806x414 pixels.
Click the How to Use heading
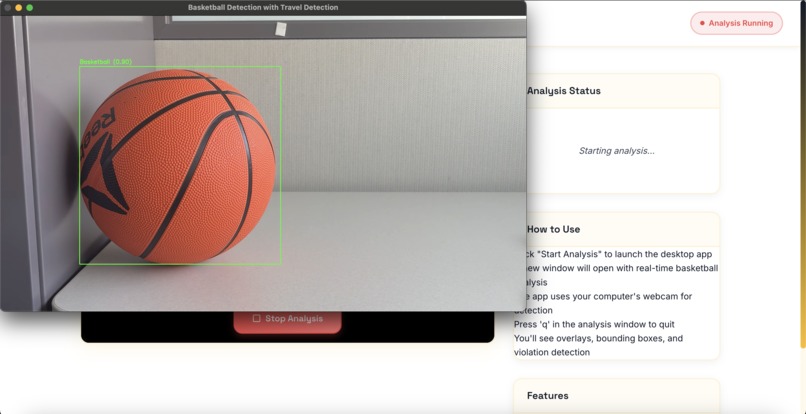point(554,229)
